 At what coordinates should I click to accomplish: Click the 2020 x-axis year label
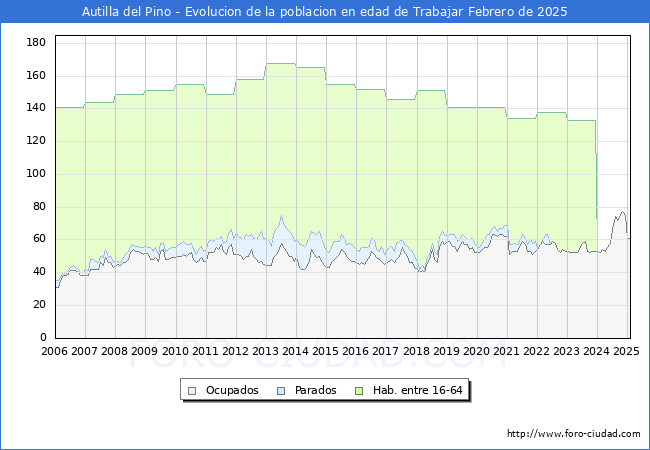pos(476,351)
